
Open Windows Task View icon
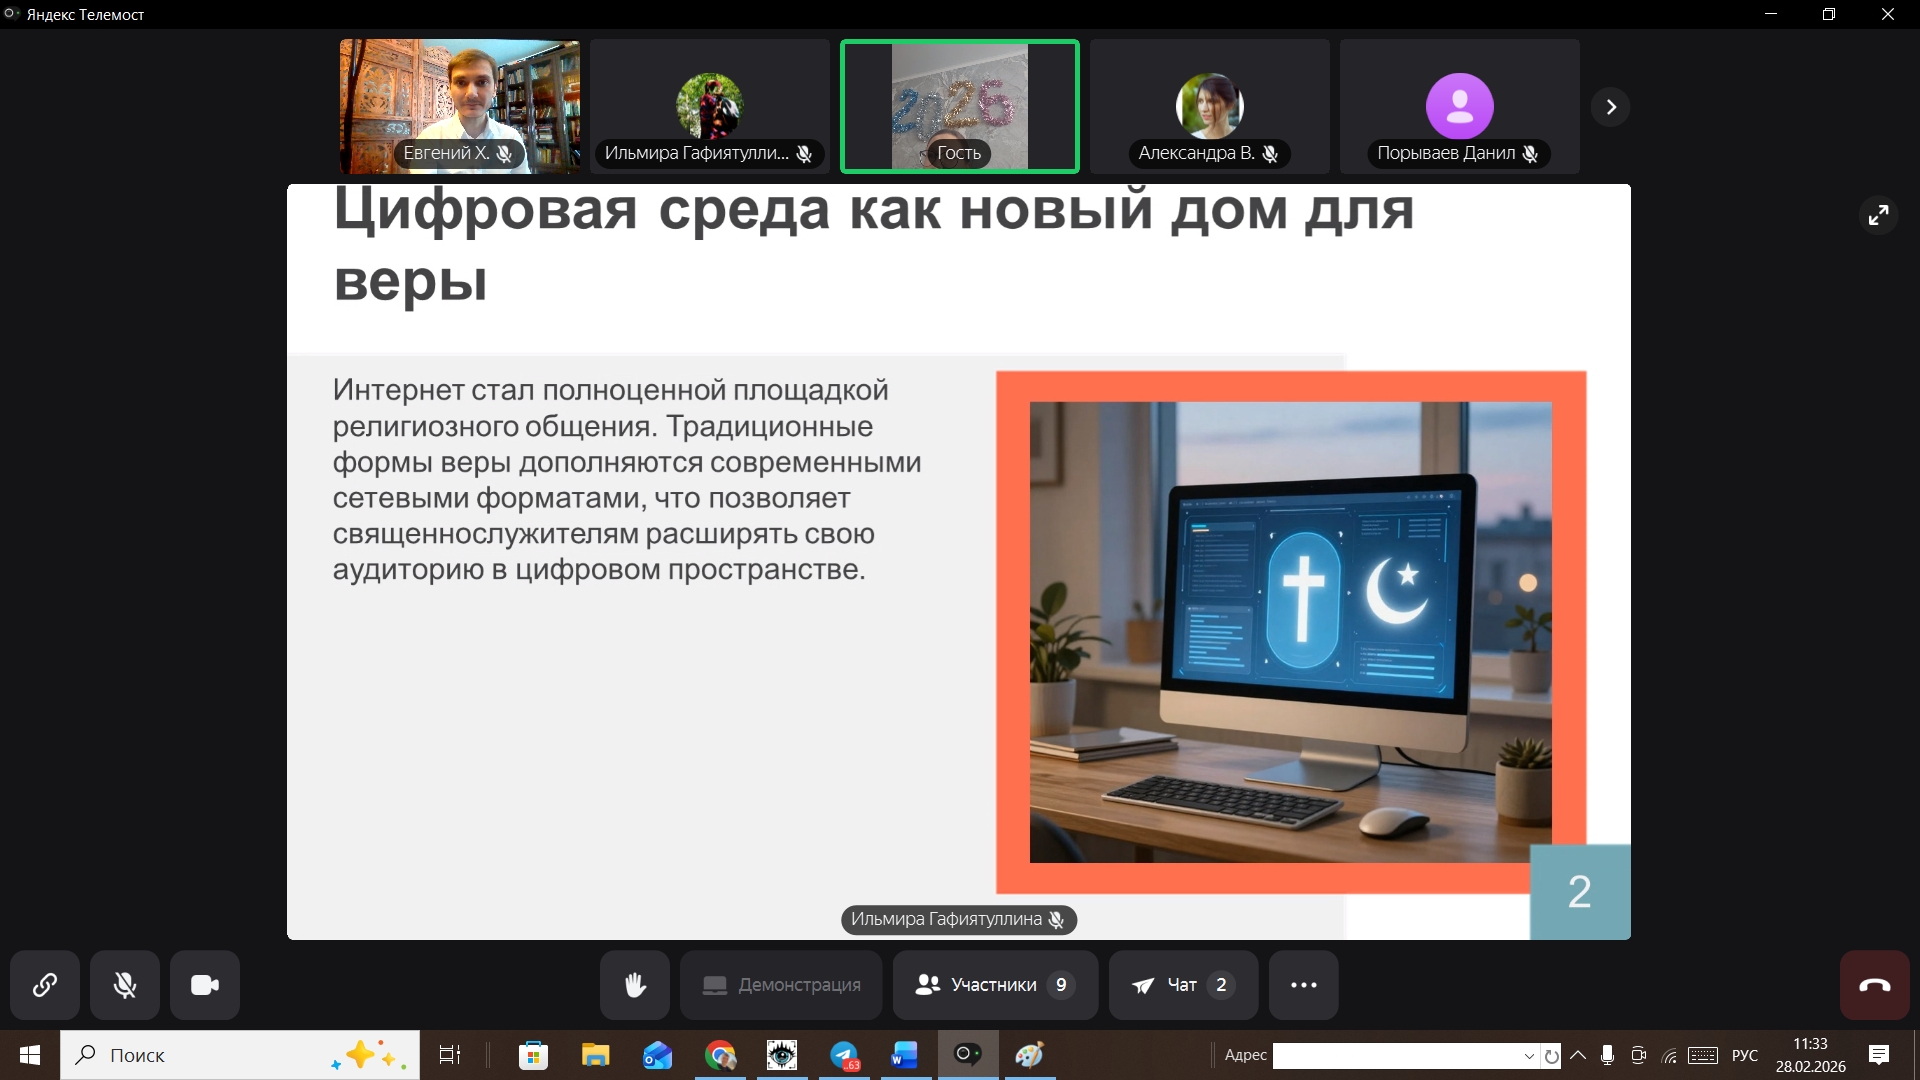tap(450, 1056)
